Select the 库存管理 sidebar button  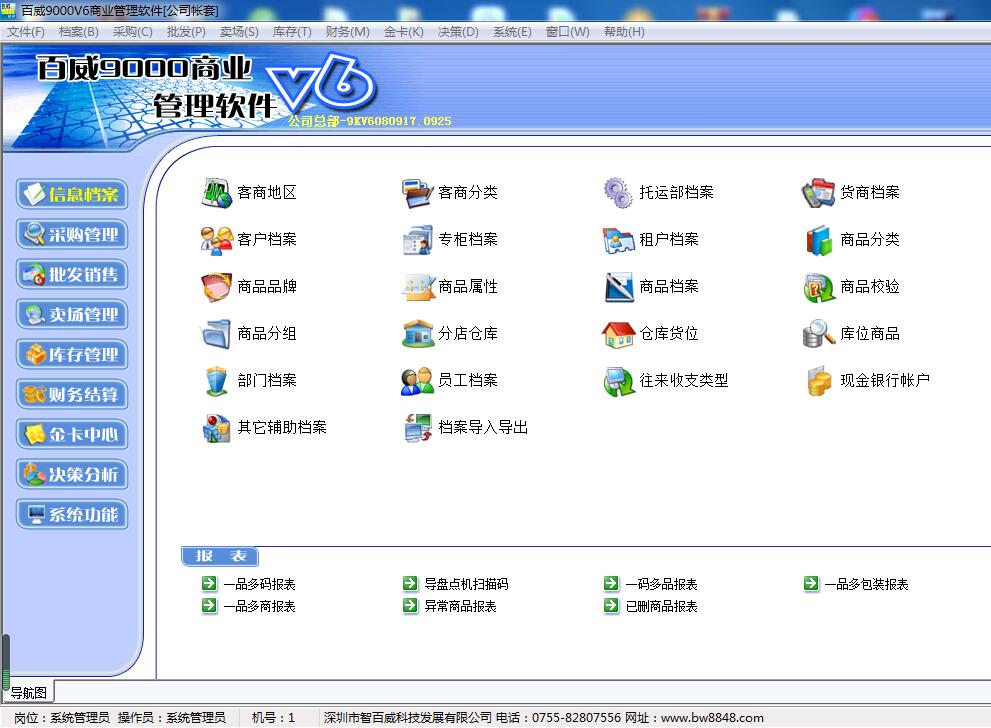click(x=72, y=355)
